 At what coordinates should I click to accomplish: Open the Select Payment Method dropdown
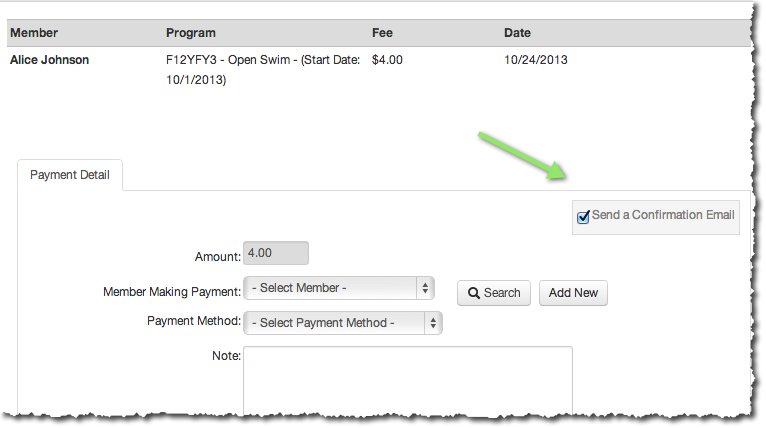coord(342,323)
